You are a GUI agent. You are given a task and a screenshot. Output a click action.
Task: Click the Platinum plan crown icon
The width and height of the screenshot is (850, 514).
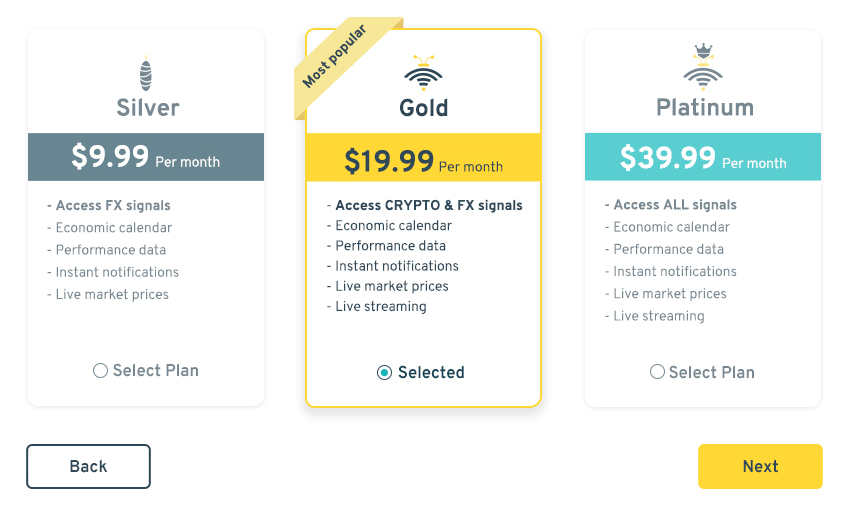[703, 68]
